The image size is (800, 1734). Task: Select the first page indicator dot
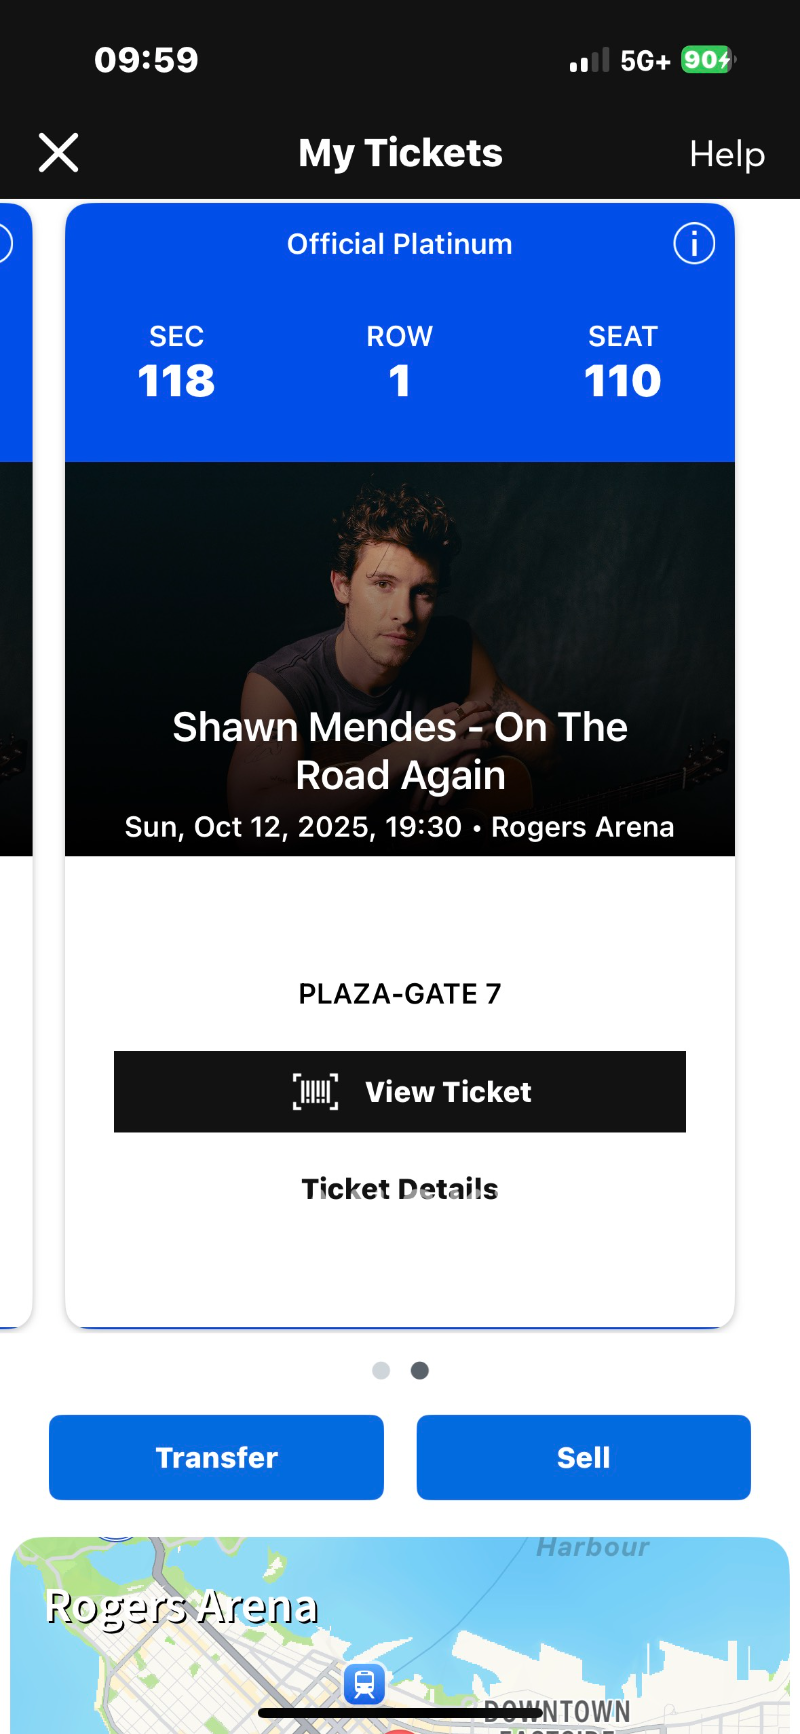(381, 1370)
